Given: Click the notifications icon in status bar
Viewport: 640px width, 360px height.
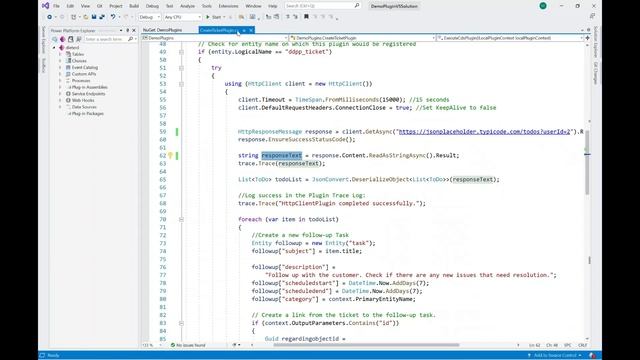Looking at the screenshot, I should (x=592, y=356).
